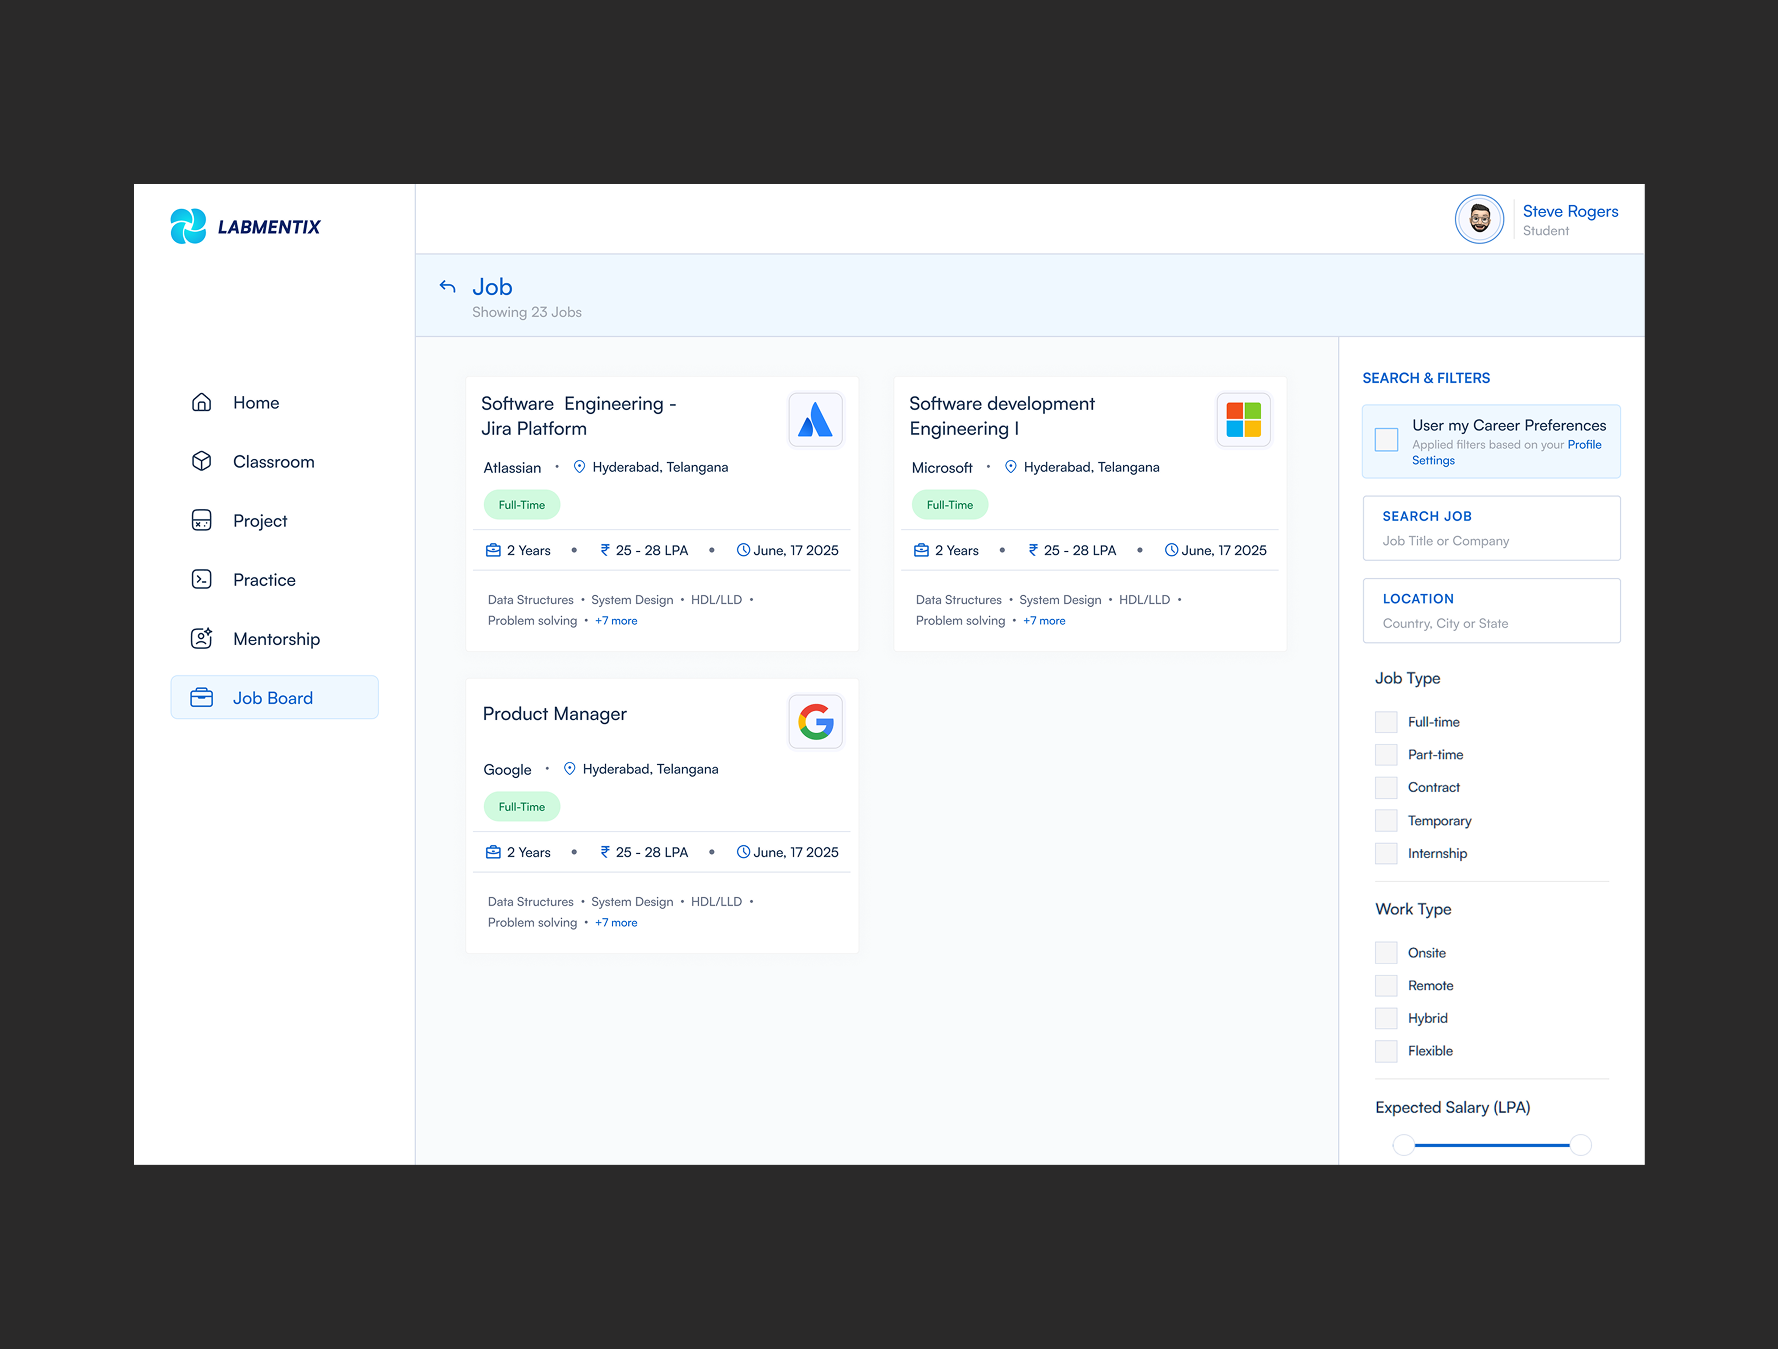Click the Classroom cube icon
The height and width of the screenshot is (1349, 1778).
[201, 461]
